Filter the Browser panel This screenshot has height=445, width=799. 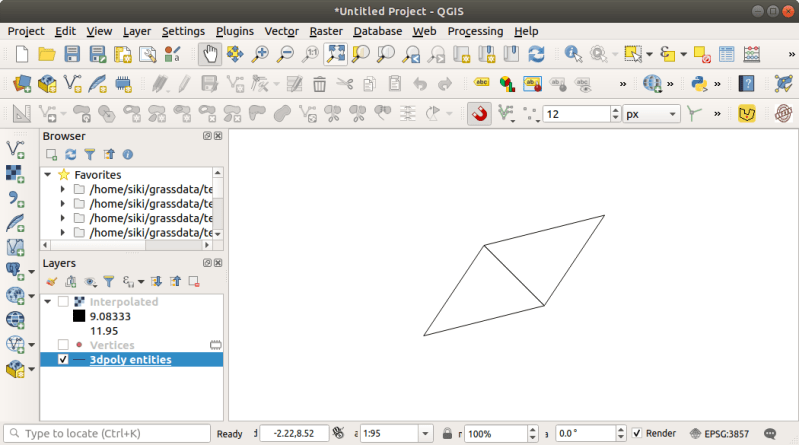click(x=90, y=154)
